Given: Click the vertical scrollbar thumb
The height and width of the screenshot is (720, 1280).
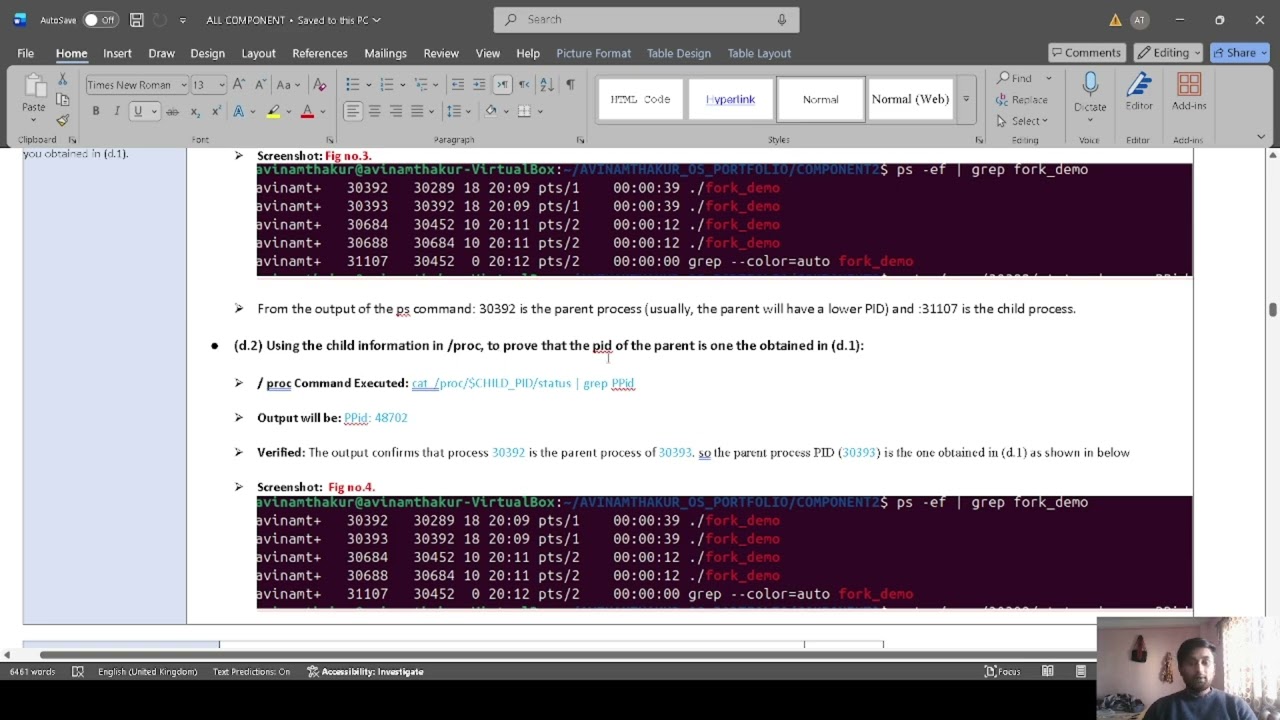Looking at the screenshot, I should pyautogui.click(x=1272, y=310).
